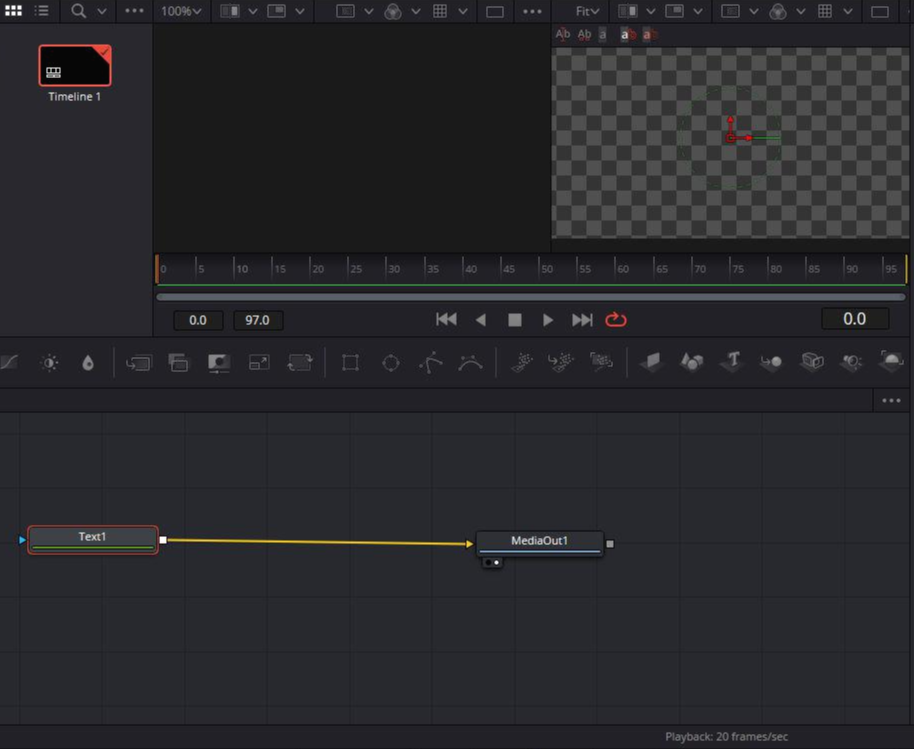
Task: Toggle region of interest in left viewer
Action: point(345,11)
